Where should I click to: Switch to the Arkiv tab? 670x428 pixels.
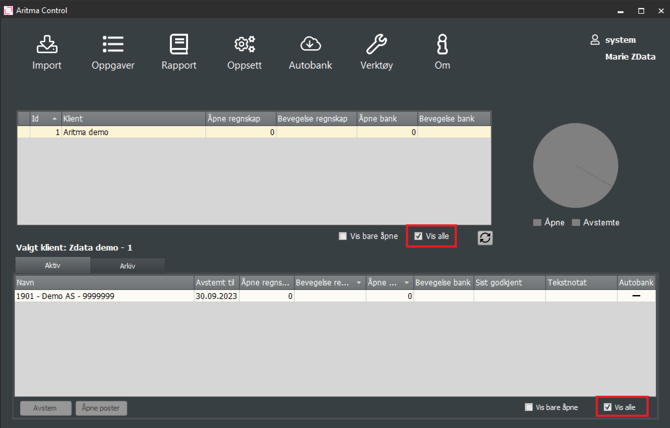point(127,266)
